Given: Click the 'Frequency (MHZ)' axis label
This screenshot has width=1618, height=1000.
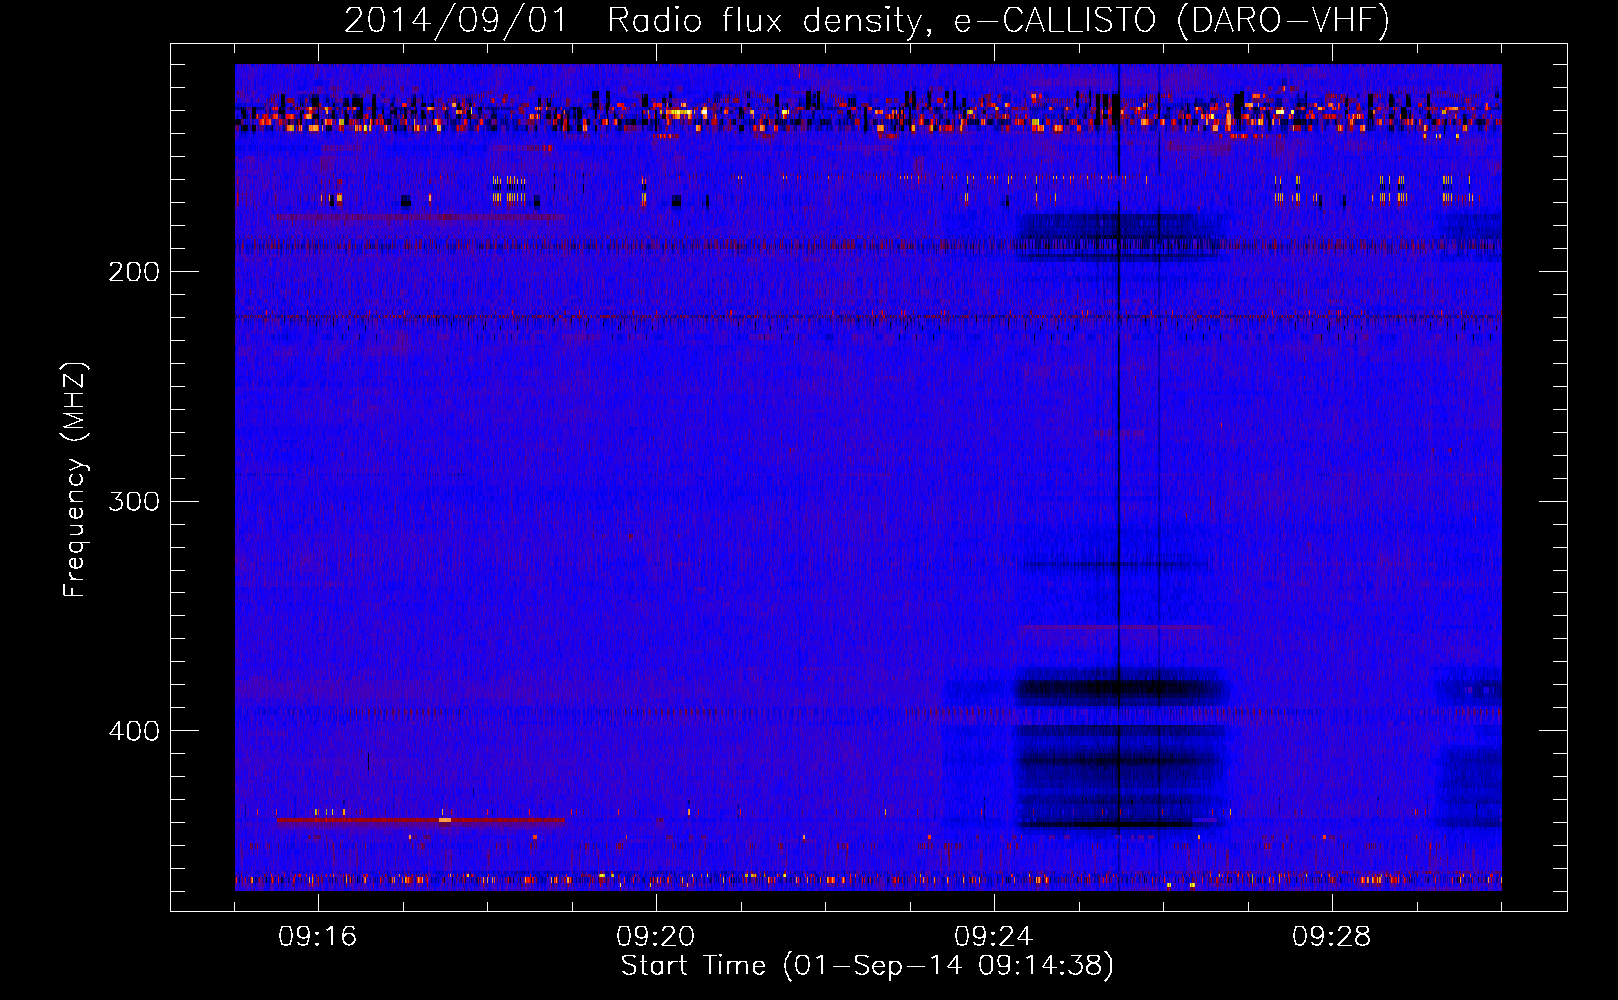Looking at the screenshot, I should tap(75, 480).
